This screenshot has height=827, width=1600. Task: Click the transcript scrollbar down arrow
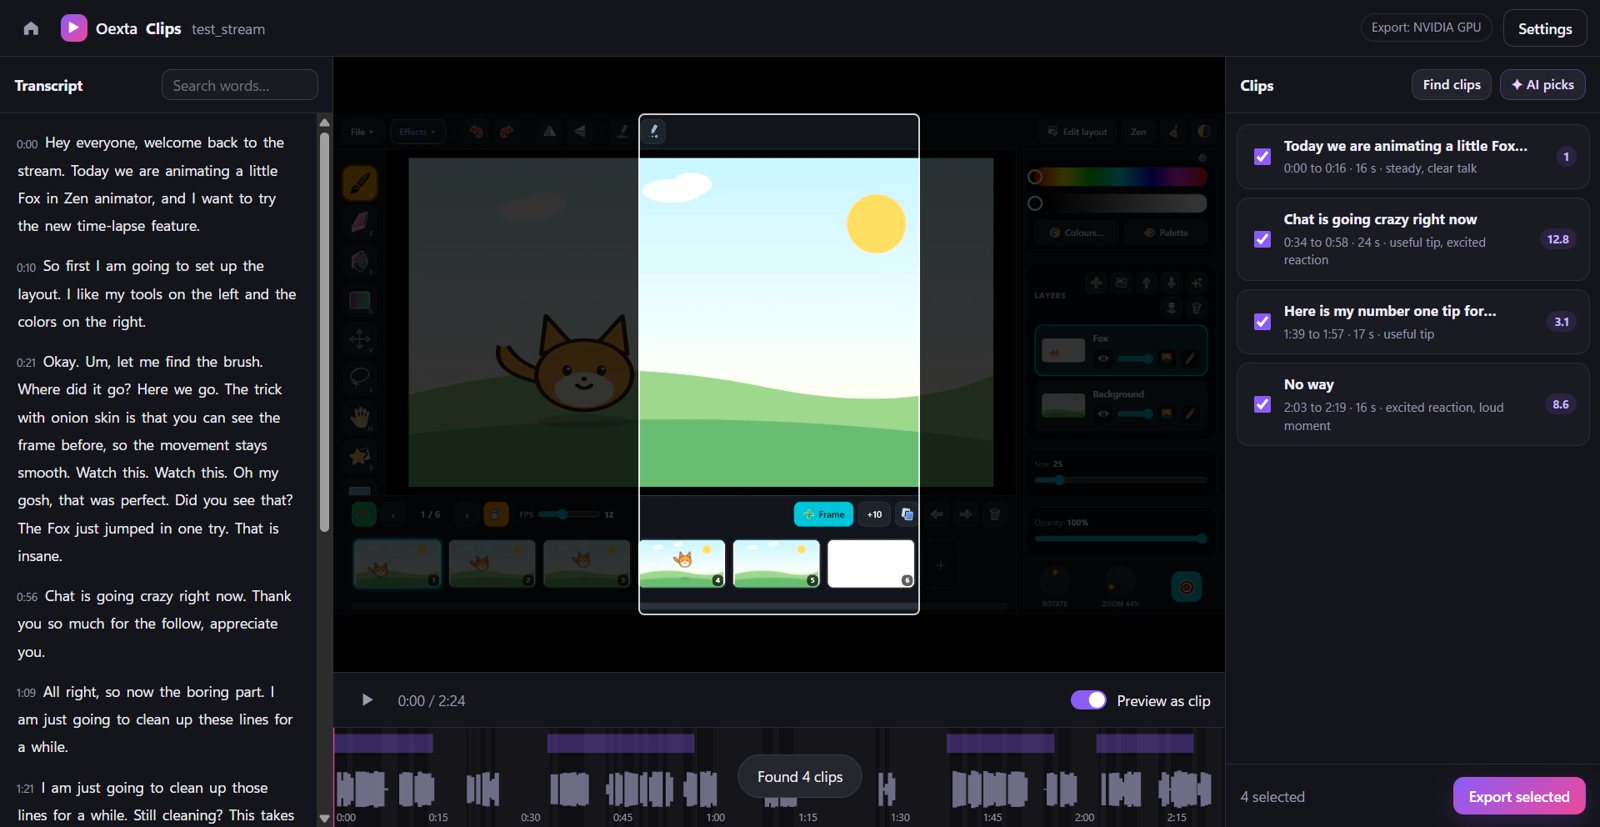pos(324,818)
